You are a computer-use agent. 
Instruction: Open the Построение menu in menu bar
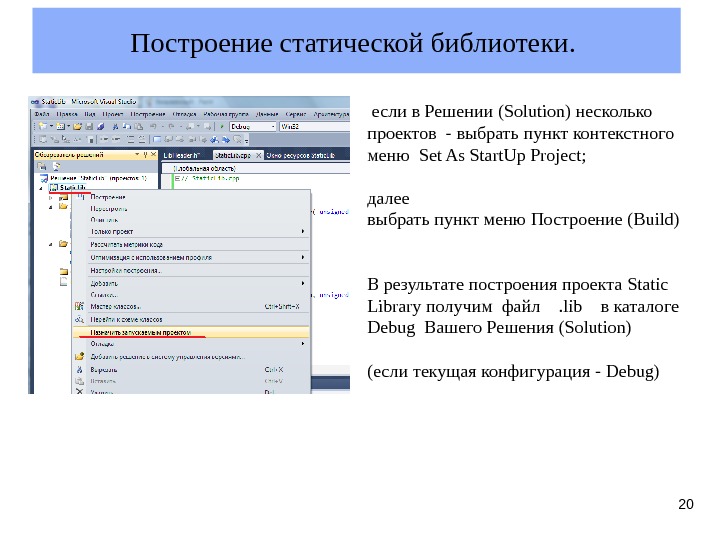click(x=148, y=114)
